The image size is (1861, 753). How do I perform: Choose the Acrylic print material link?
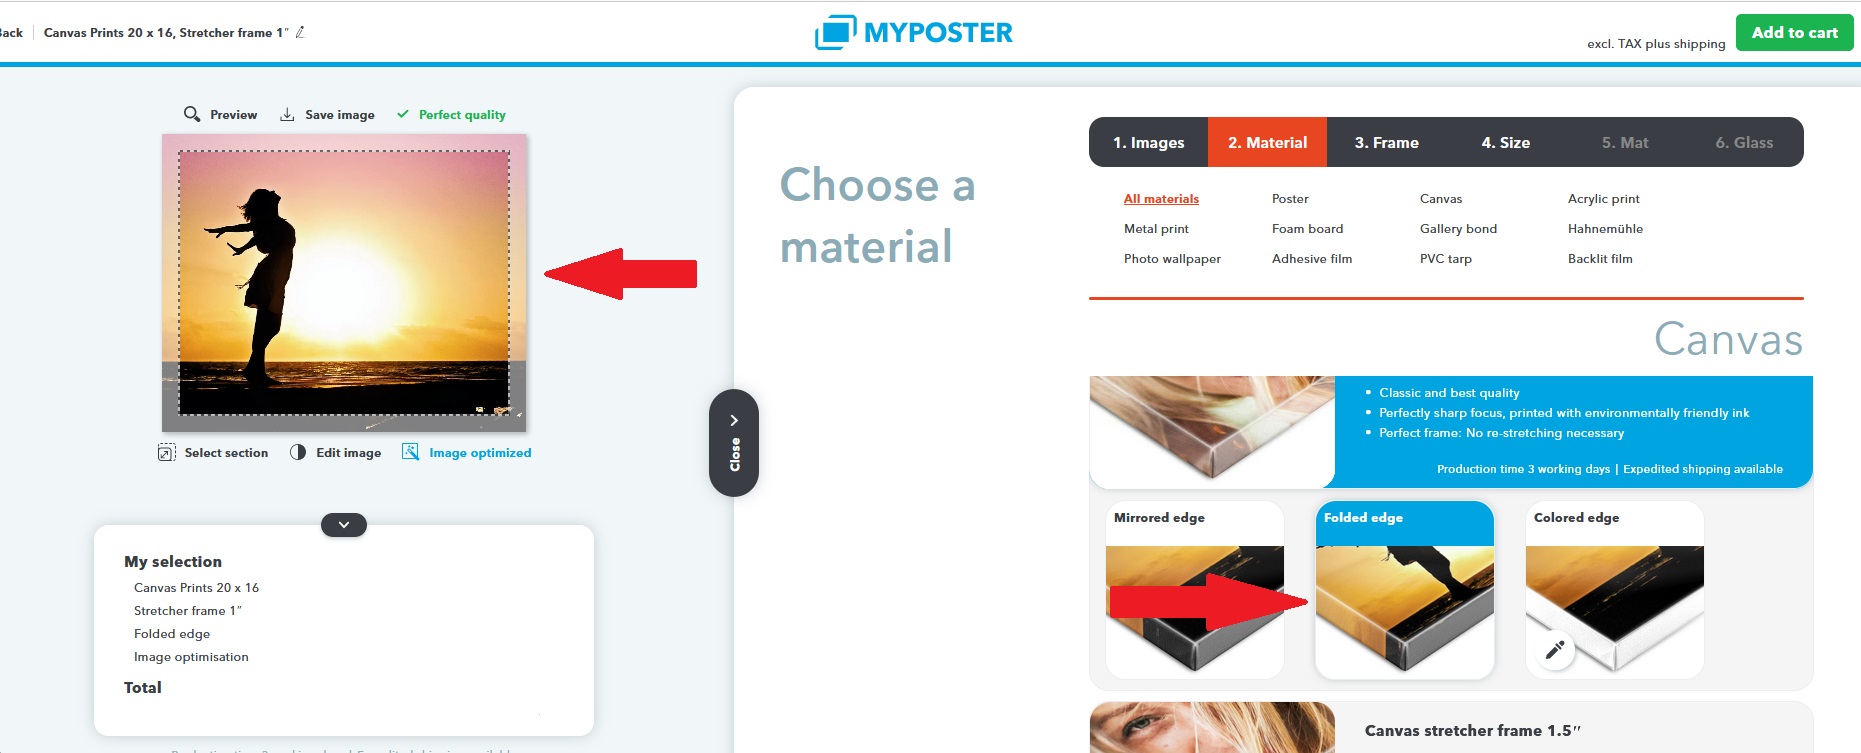click(x=1604, y=199)
